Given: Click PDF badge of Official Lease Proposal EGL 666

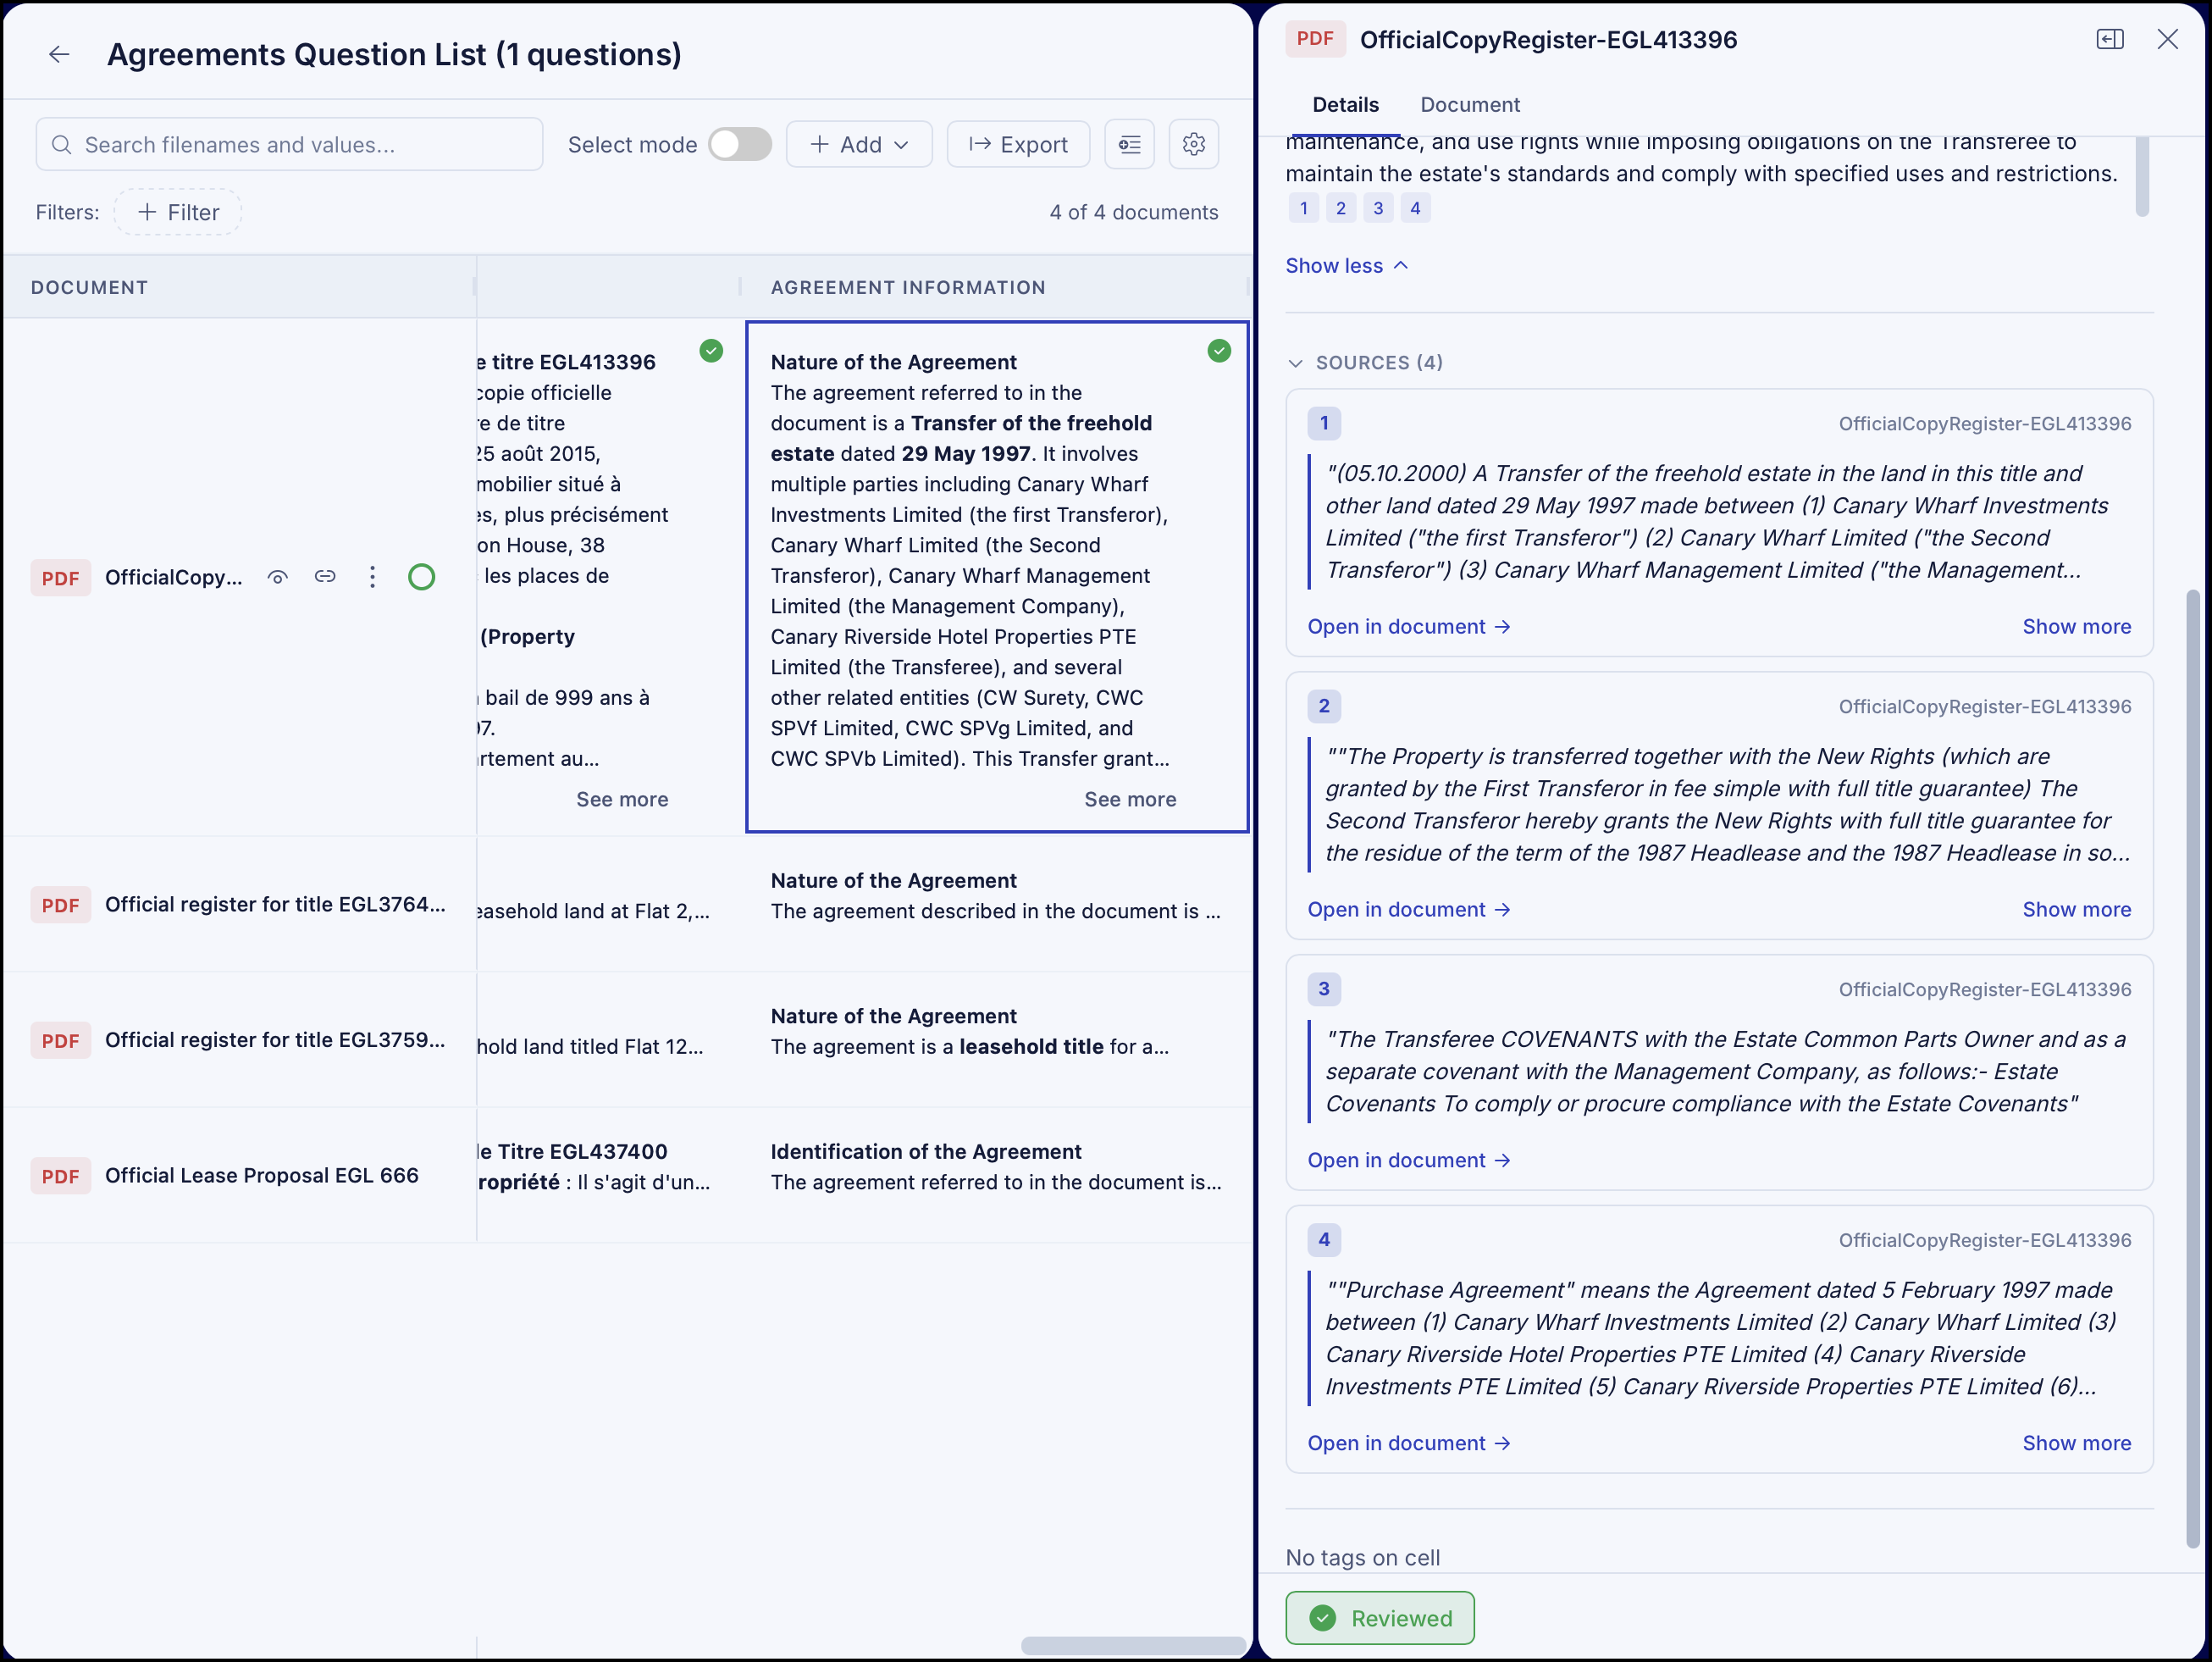Looking at the screenshot, I should (x=60, y=1176).
